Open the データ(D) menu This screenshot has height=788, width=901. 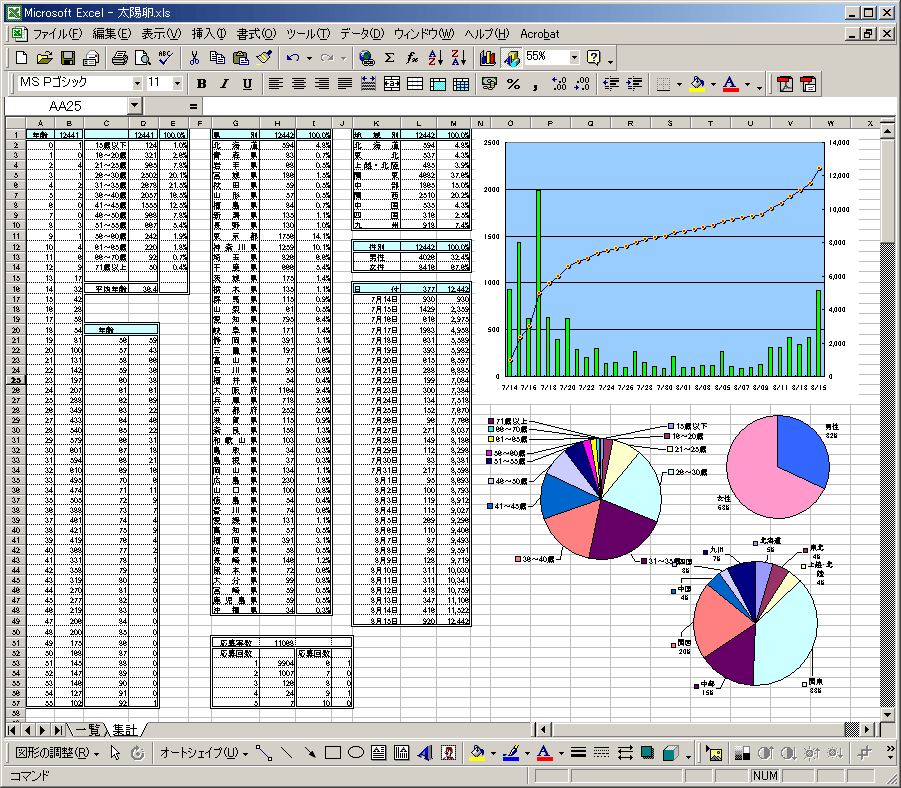[362, 34]
